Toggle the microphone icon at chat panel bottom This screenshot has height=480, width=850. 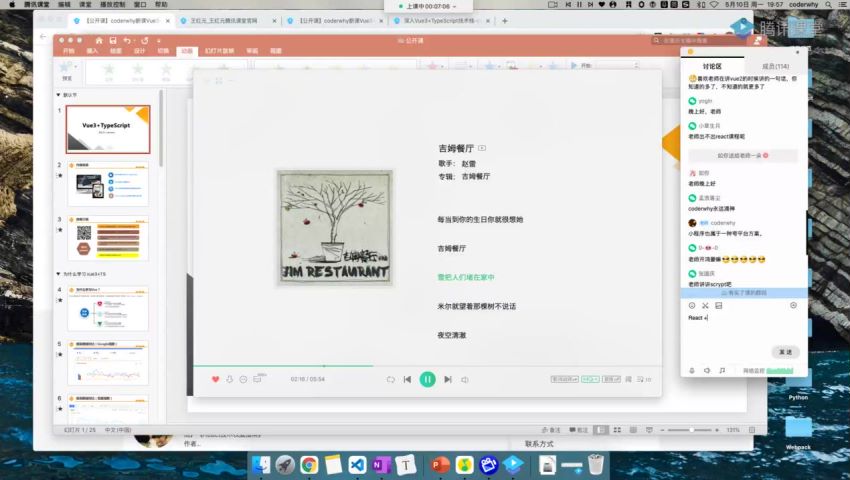[692, 370]
